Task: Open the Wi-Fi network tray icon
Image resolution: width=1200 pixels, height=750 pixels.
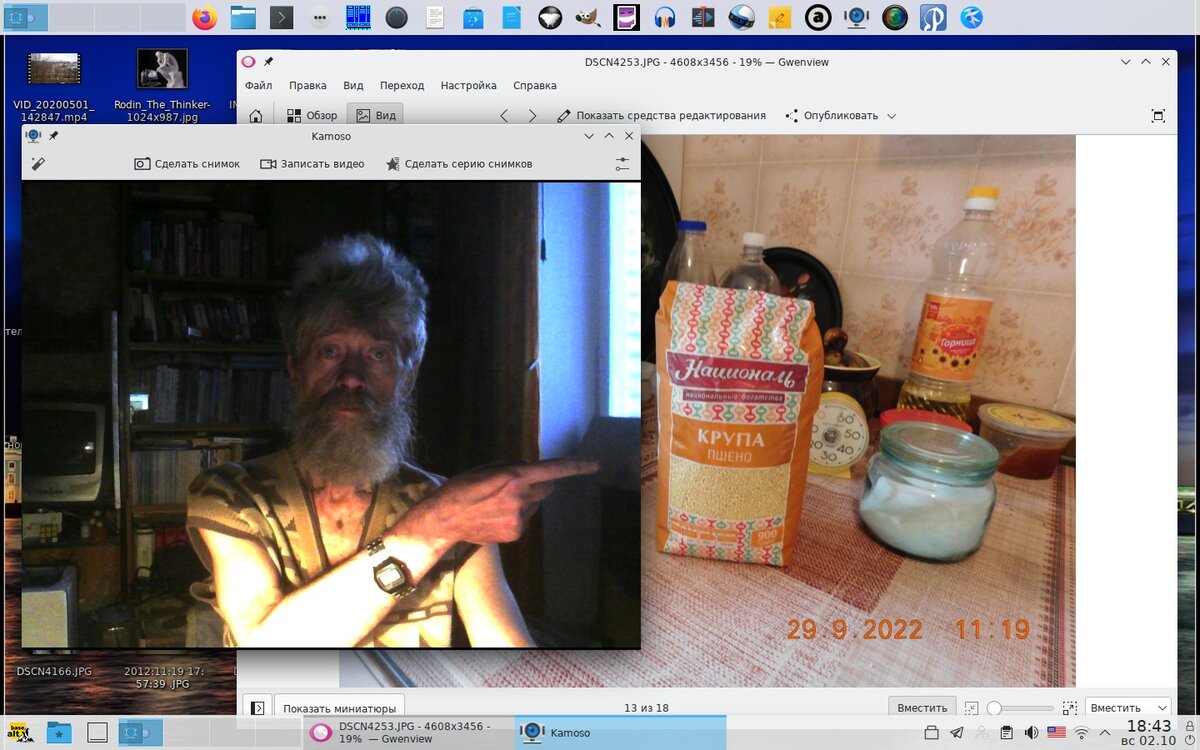Action: tap(1082, 733)
